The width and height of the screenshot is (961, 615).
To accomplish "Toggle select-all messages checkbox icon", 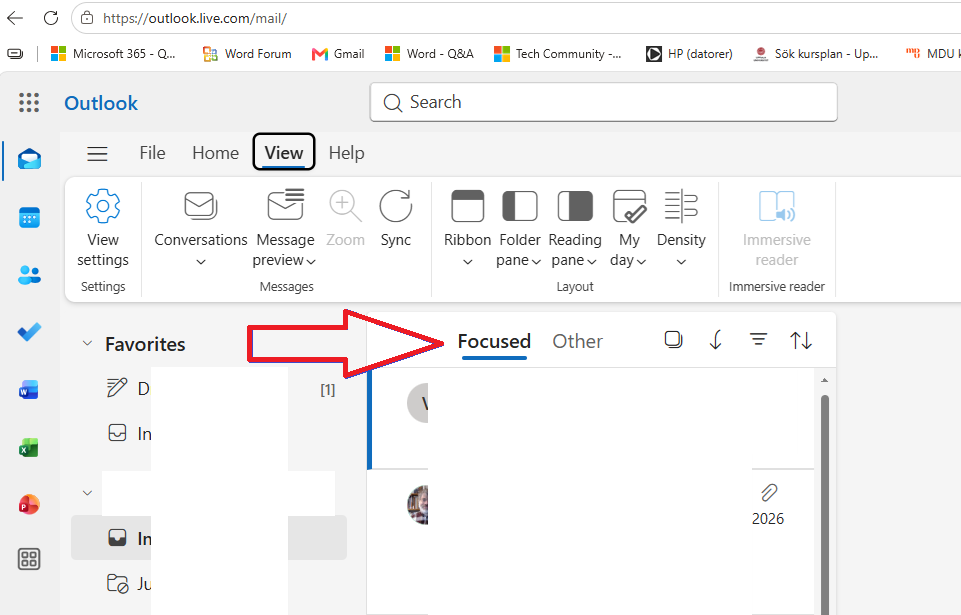I will [x=673, y=340].
